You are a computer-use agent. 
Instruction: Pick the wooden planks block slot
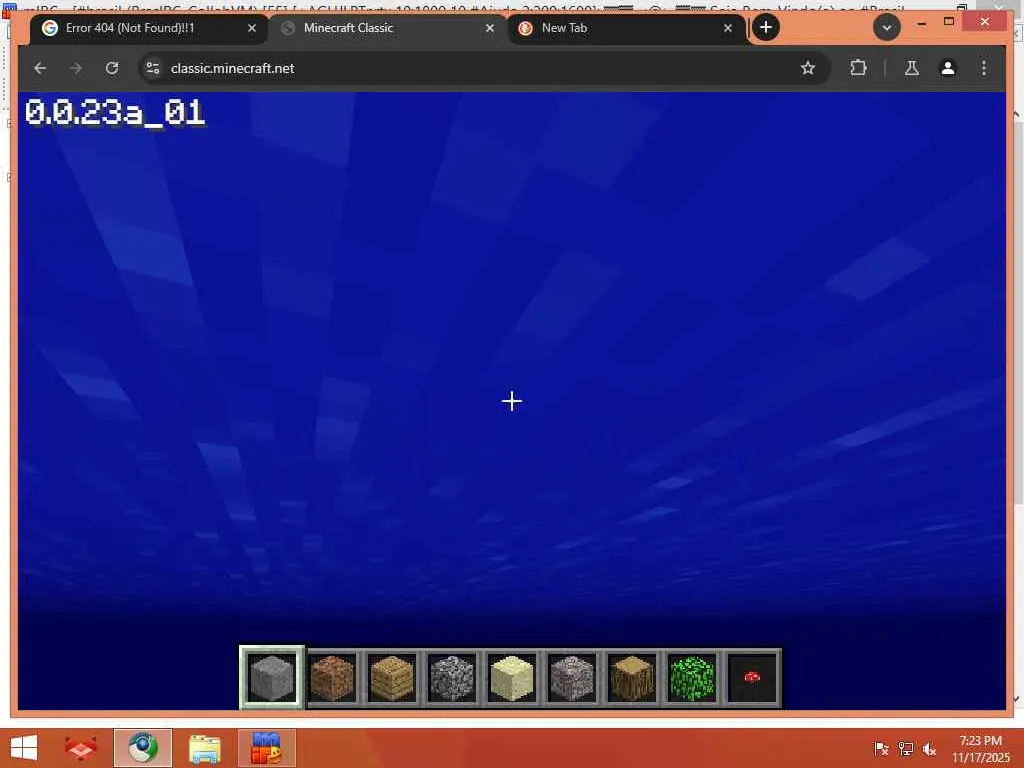coord(392,678)
